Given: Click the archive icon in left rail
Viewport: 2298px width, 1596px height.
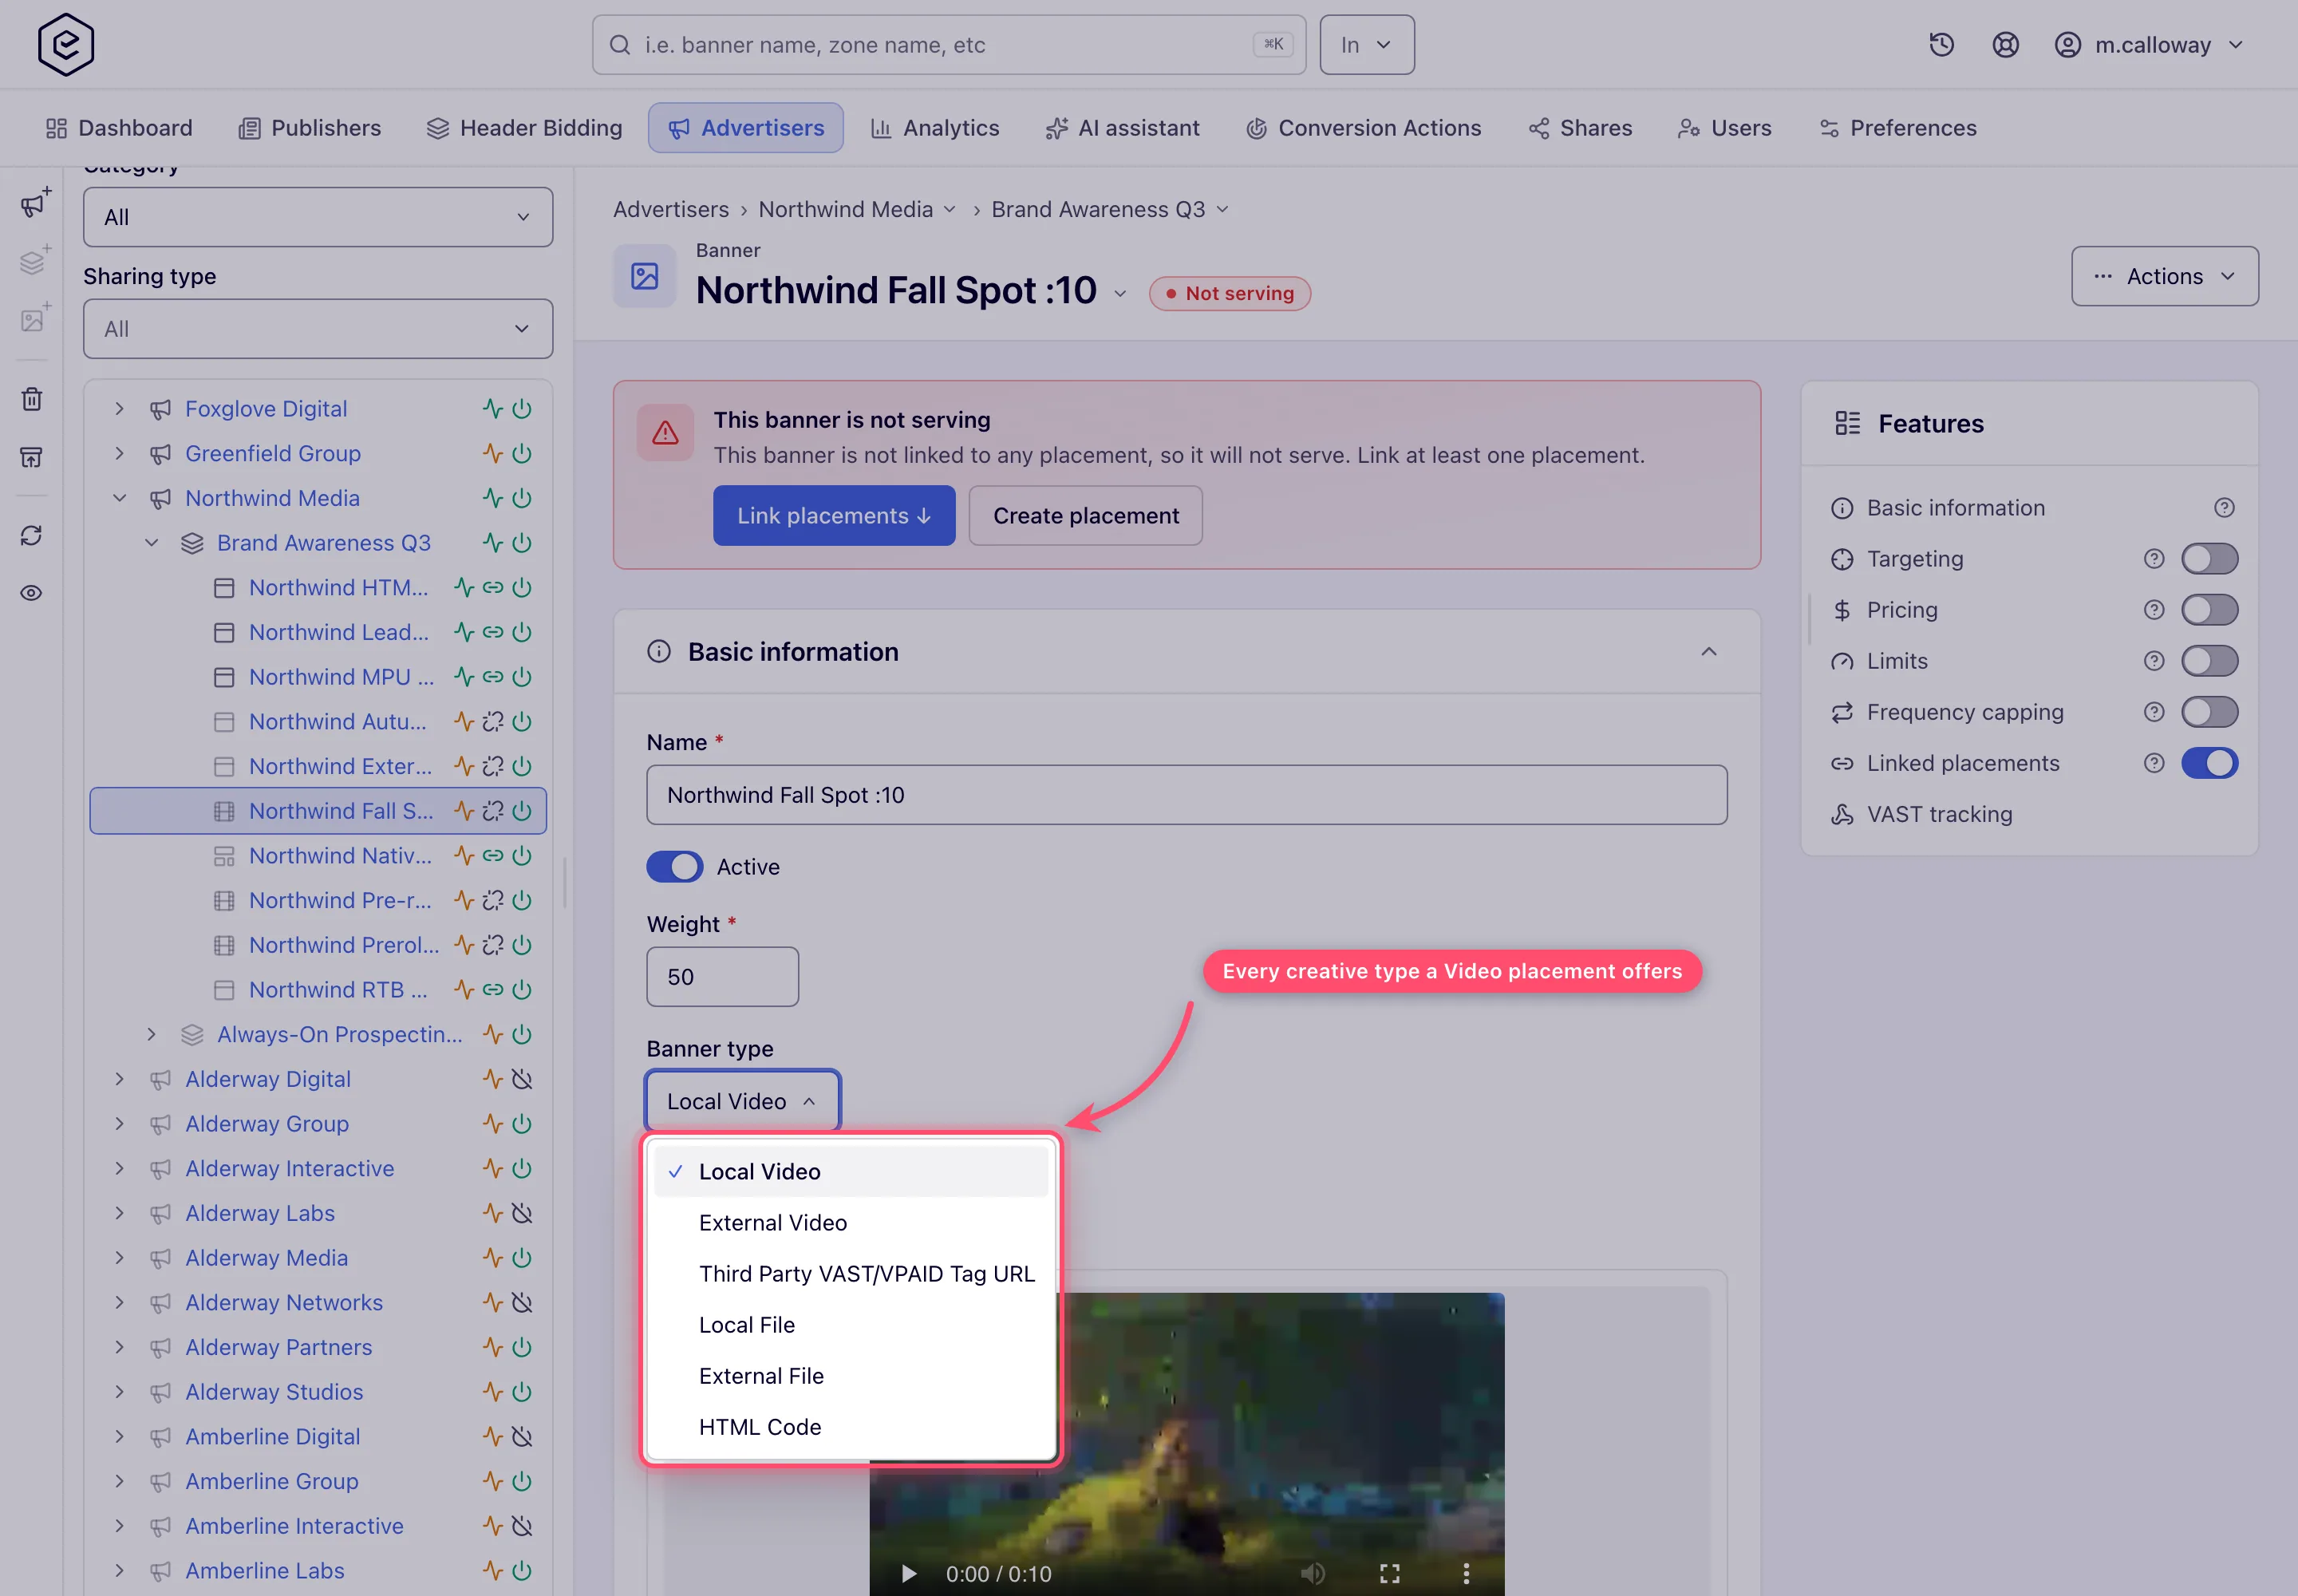Looking at the screenshot, I should point(32,457).
